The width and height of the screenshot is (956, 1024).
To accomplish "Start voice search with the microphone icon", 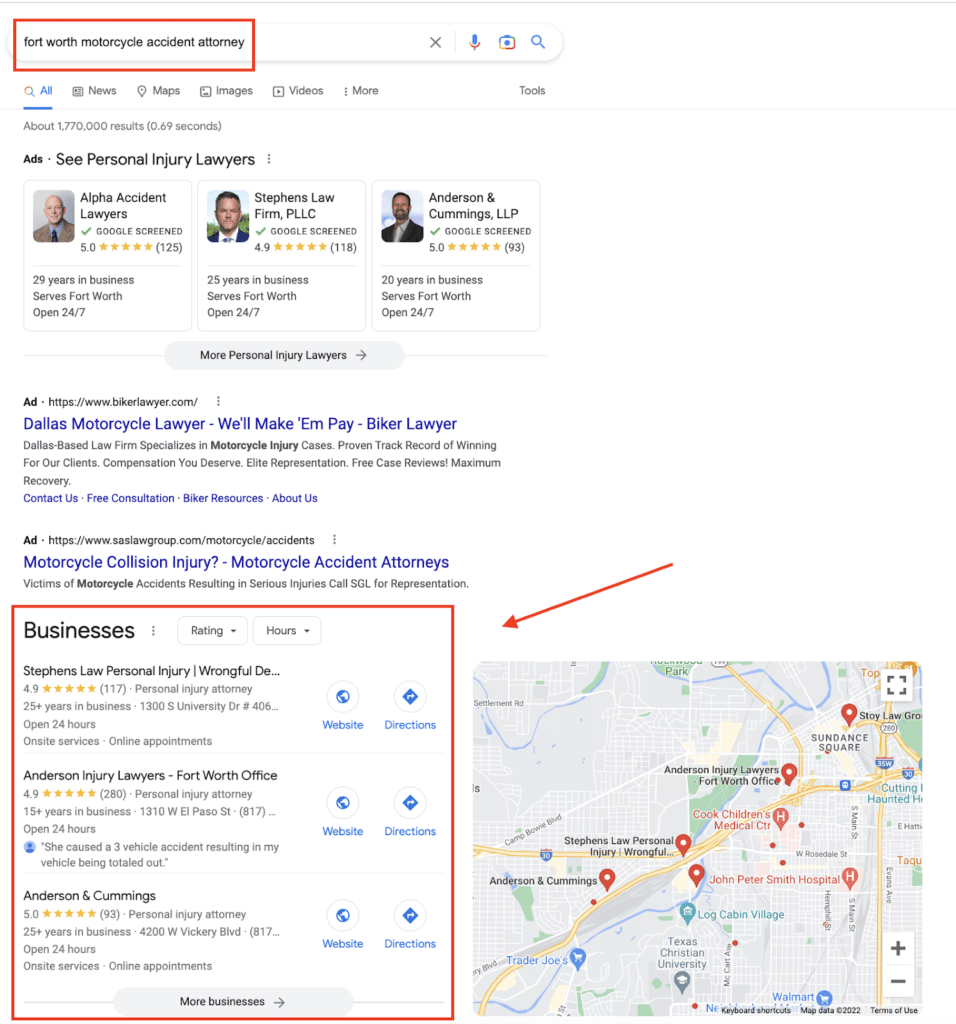I will (x=474, y=42).
